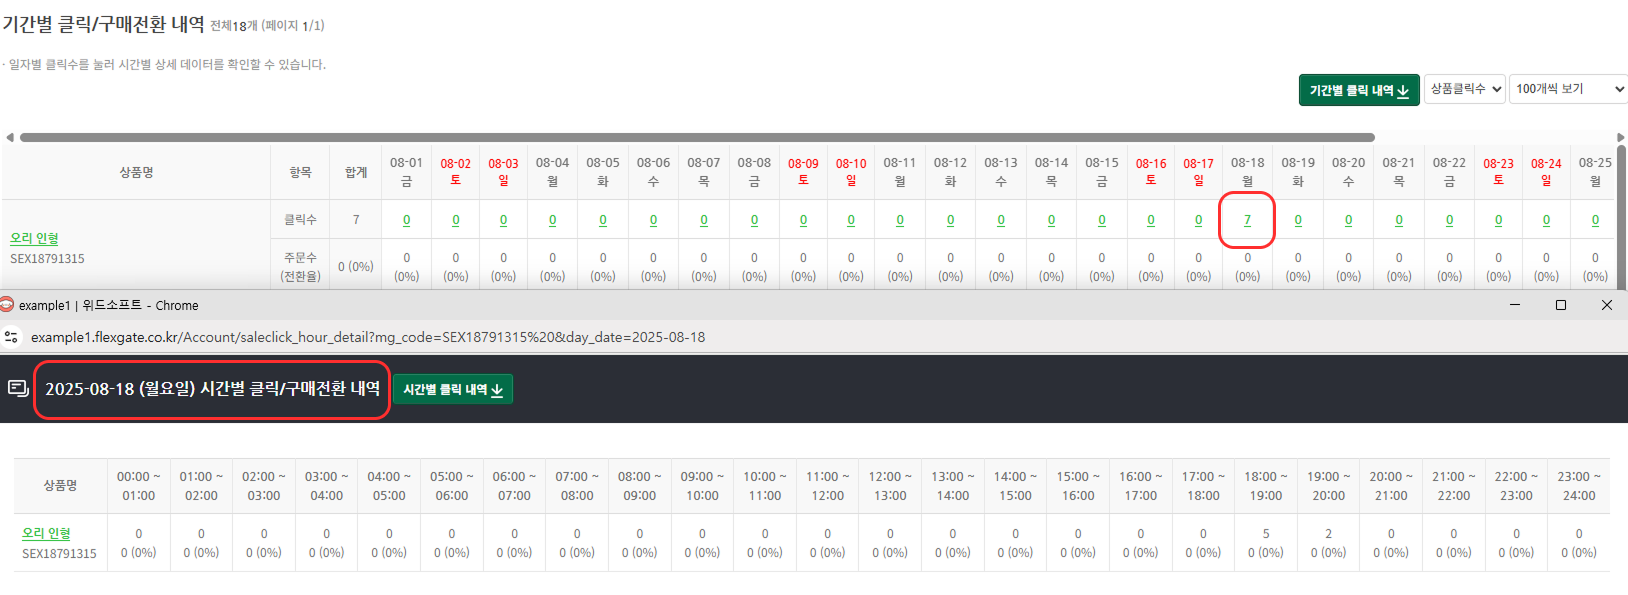1628x595 pixels.
Task: Maximize the Chrome popup window
Action: click(1561, 305)
